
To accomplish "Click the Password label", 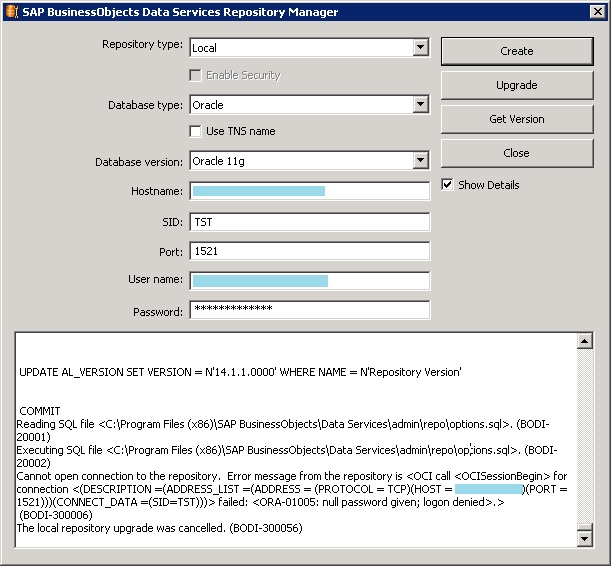I will (x=158, y=312).
